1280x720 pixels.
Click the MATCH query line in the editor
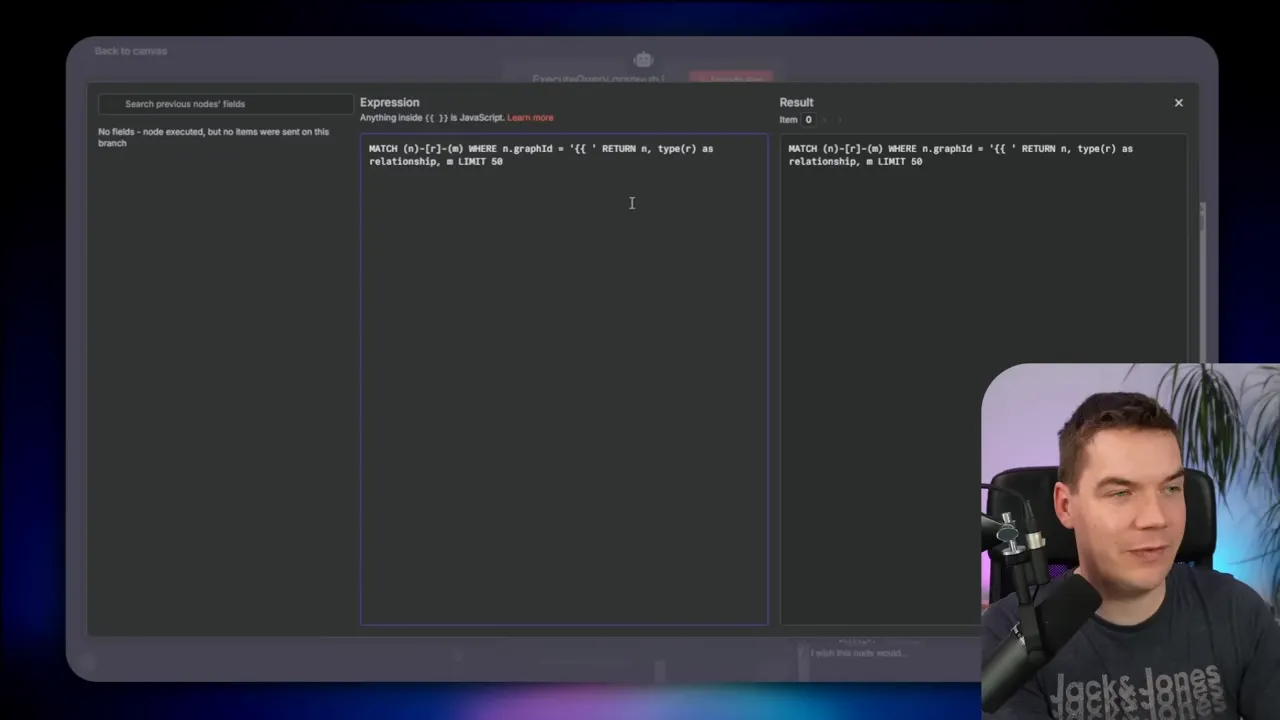tap(540, 148)
